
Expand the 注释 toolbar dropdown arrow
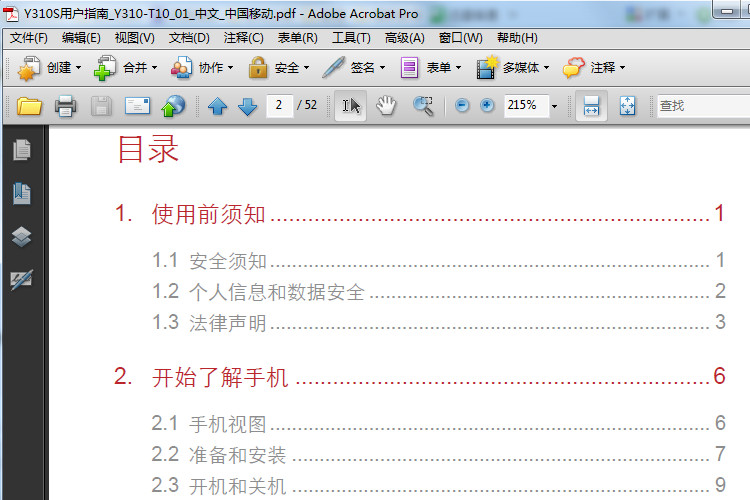(x=622, y=68)
